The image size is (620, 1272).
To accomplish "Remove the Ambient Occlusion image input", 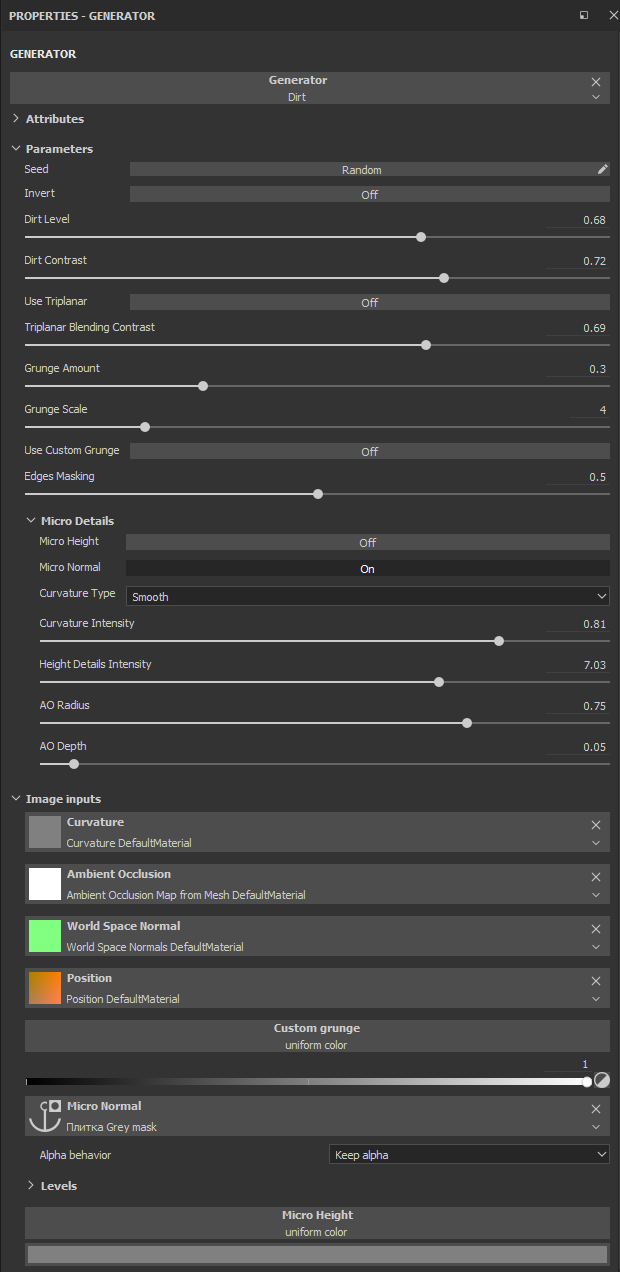I will [x=596, y=877].
